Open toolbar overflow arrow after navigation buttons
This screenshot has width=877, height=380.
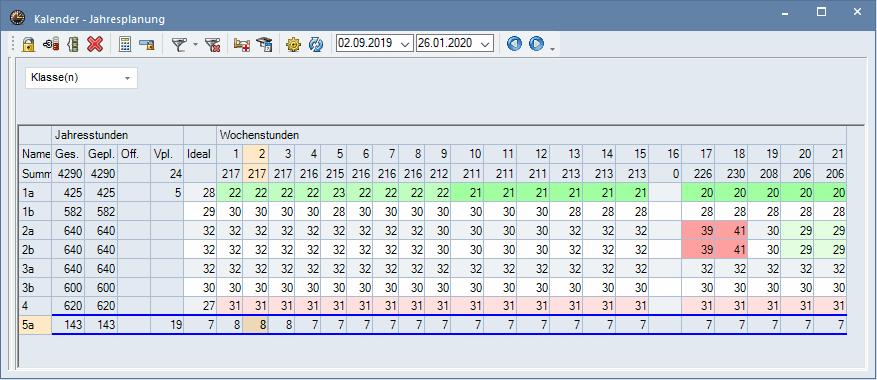553,49
